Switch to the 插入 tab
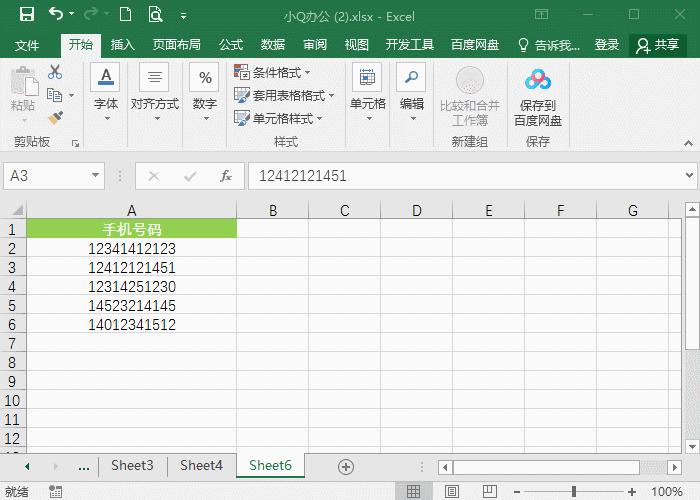 pos(122,45)
